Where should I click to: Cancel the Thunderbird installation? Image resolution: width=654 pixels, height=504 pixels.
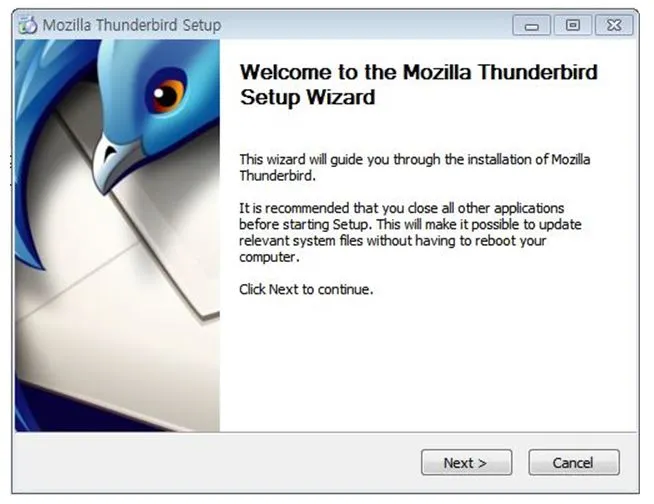(x=574, y=462)
